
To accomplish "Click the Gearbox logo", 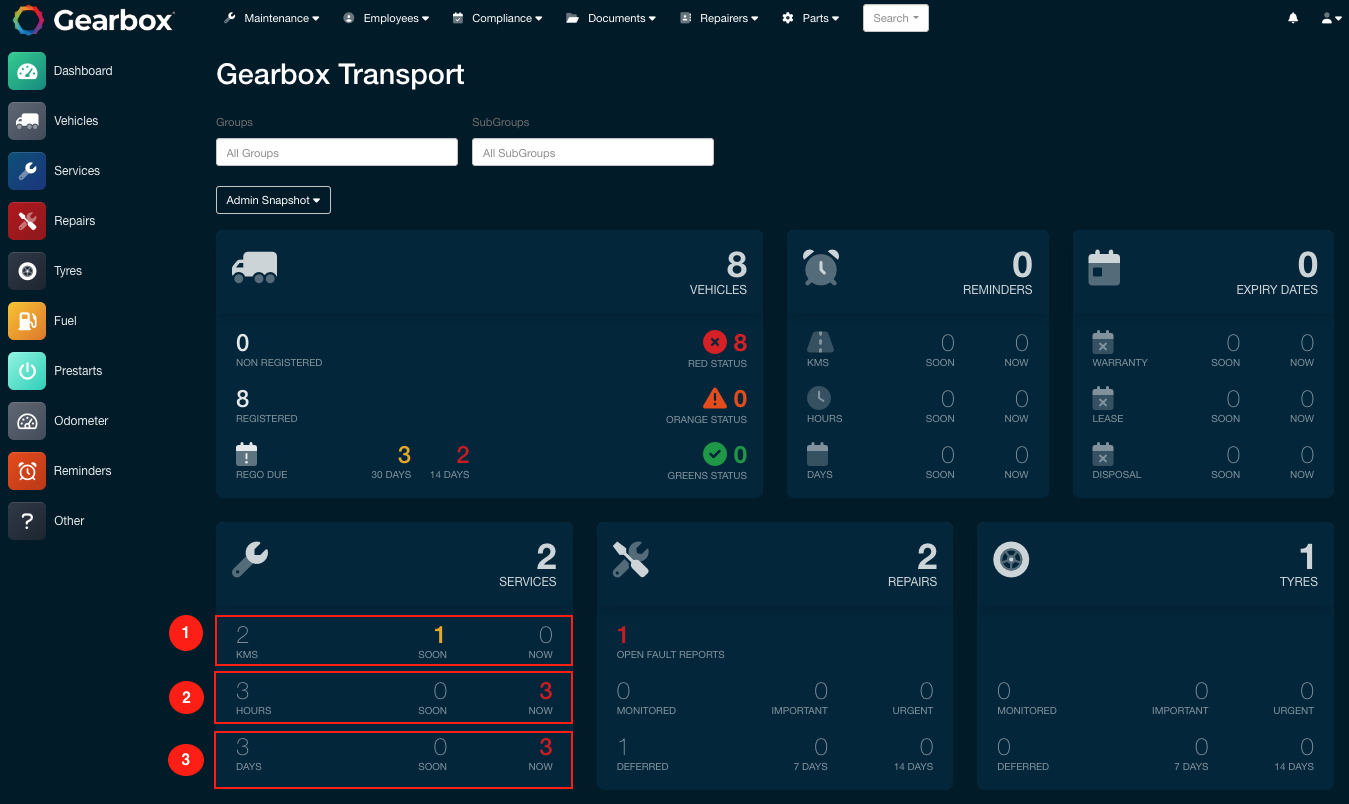I will [93, 19].
